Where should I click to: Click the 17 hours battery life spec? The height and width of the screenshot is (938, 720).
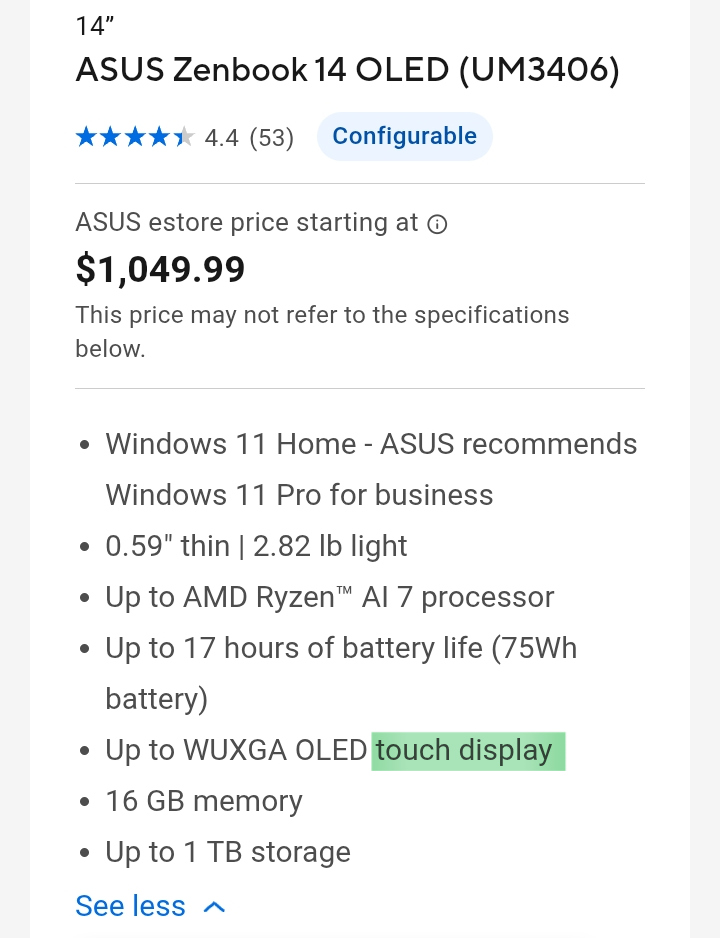click(340, 649)
